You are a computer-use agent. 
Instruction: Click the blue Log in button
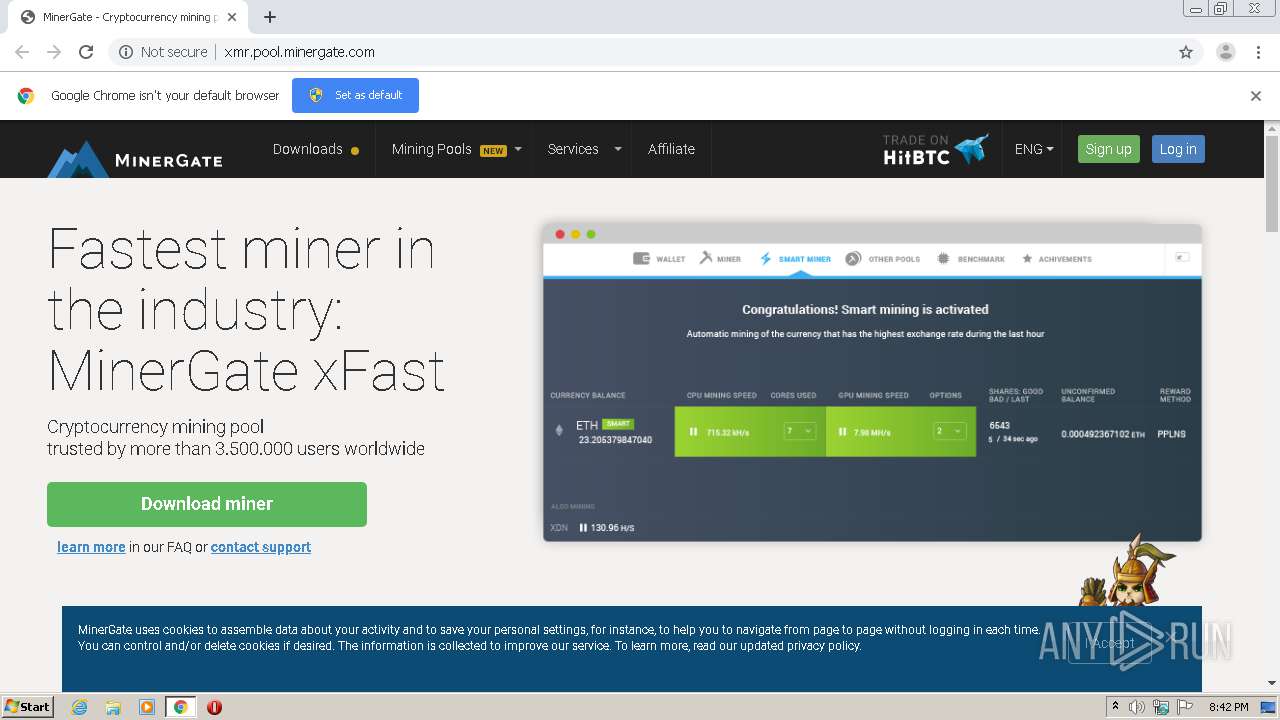(1178, 149)
